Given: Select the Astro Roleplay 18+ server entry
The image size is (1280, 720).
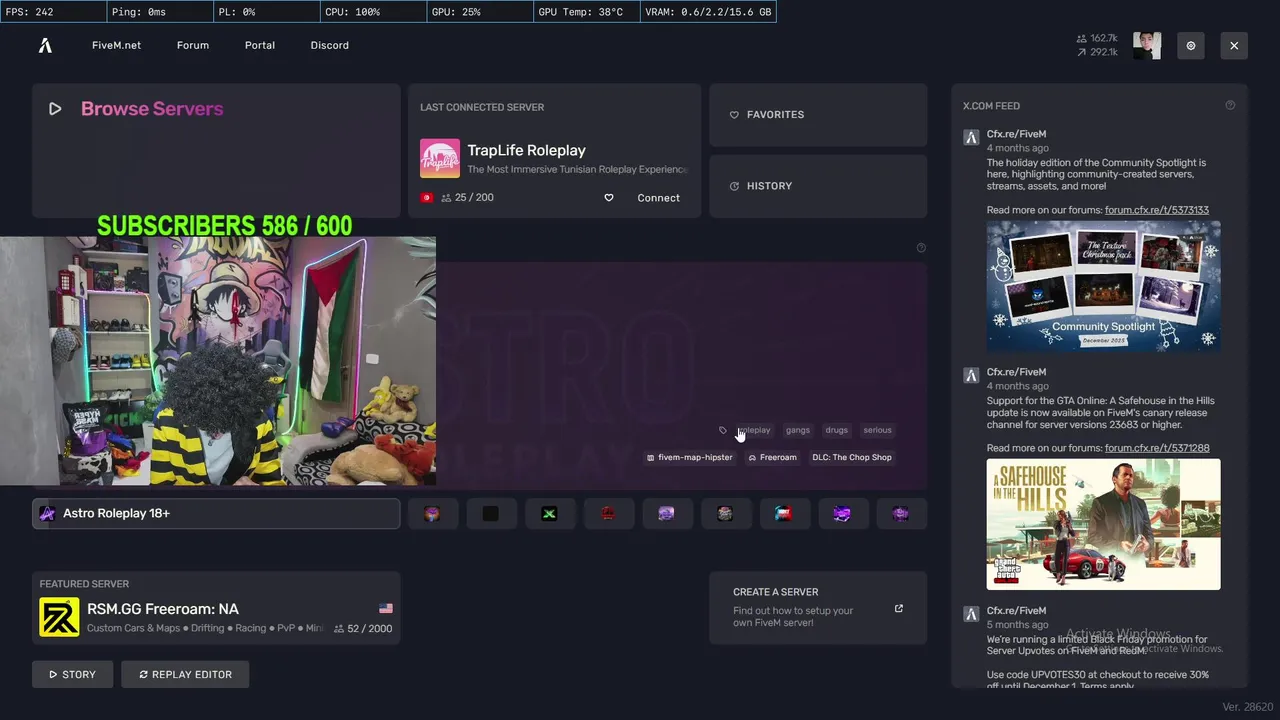Looking at the screenshot, I should [216, 513].
